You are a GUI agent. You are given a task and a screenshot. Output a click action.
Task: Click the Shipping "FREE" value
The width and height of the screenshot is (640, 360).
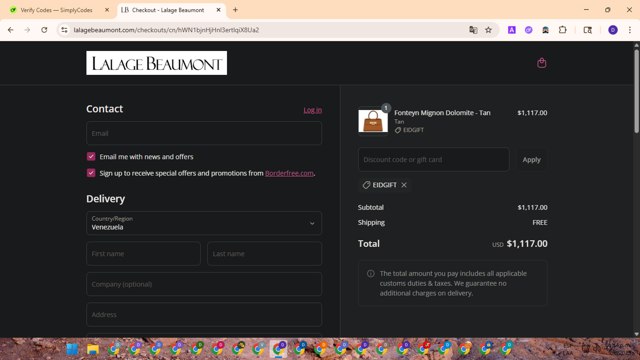click(540, 222)
